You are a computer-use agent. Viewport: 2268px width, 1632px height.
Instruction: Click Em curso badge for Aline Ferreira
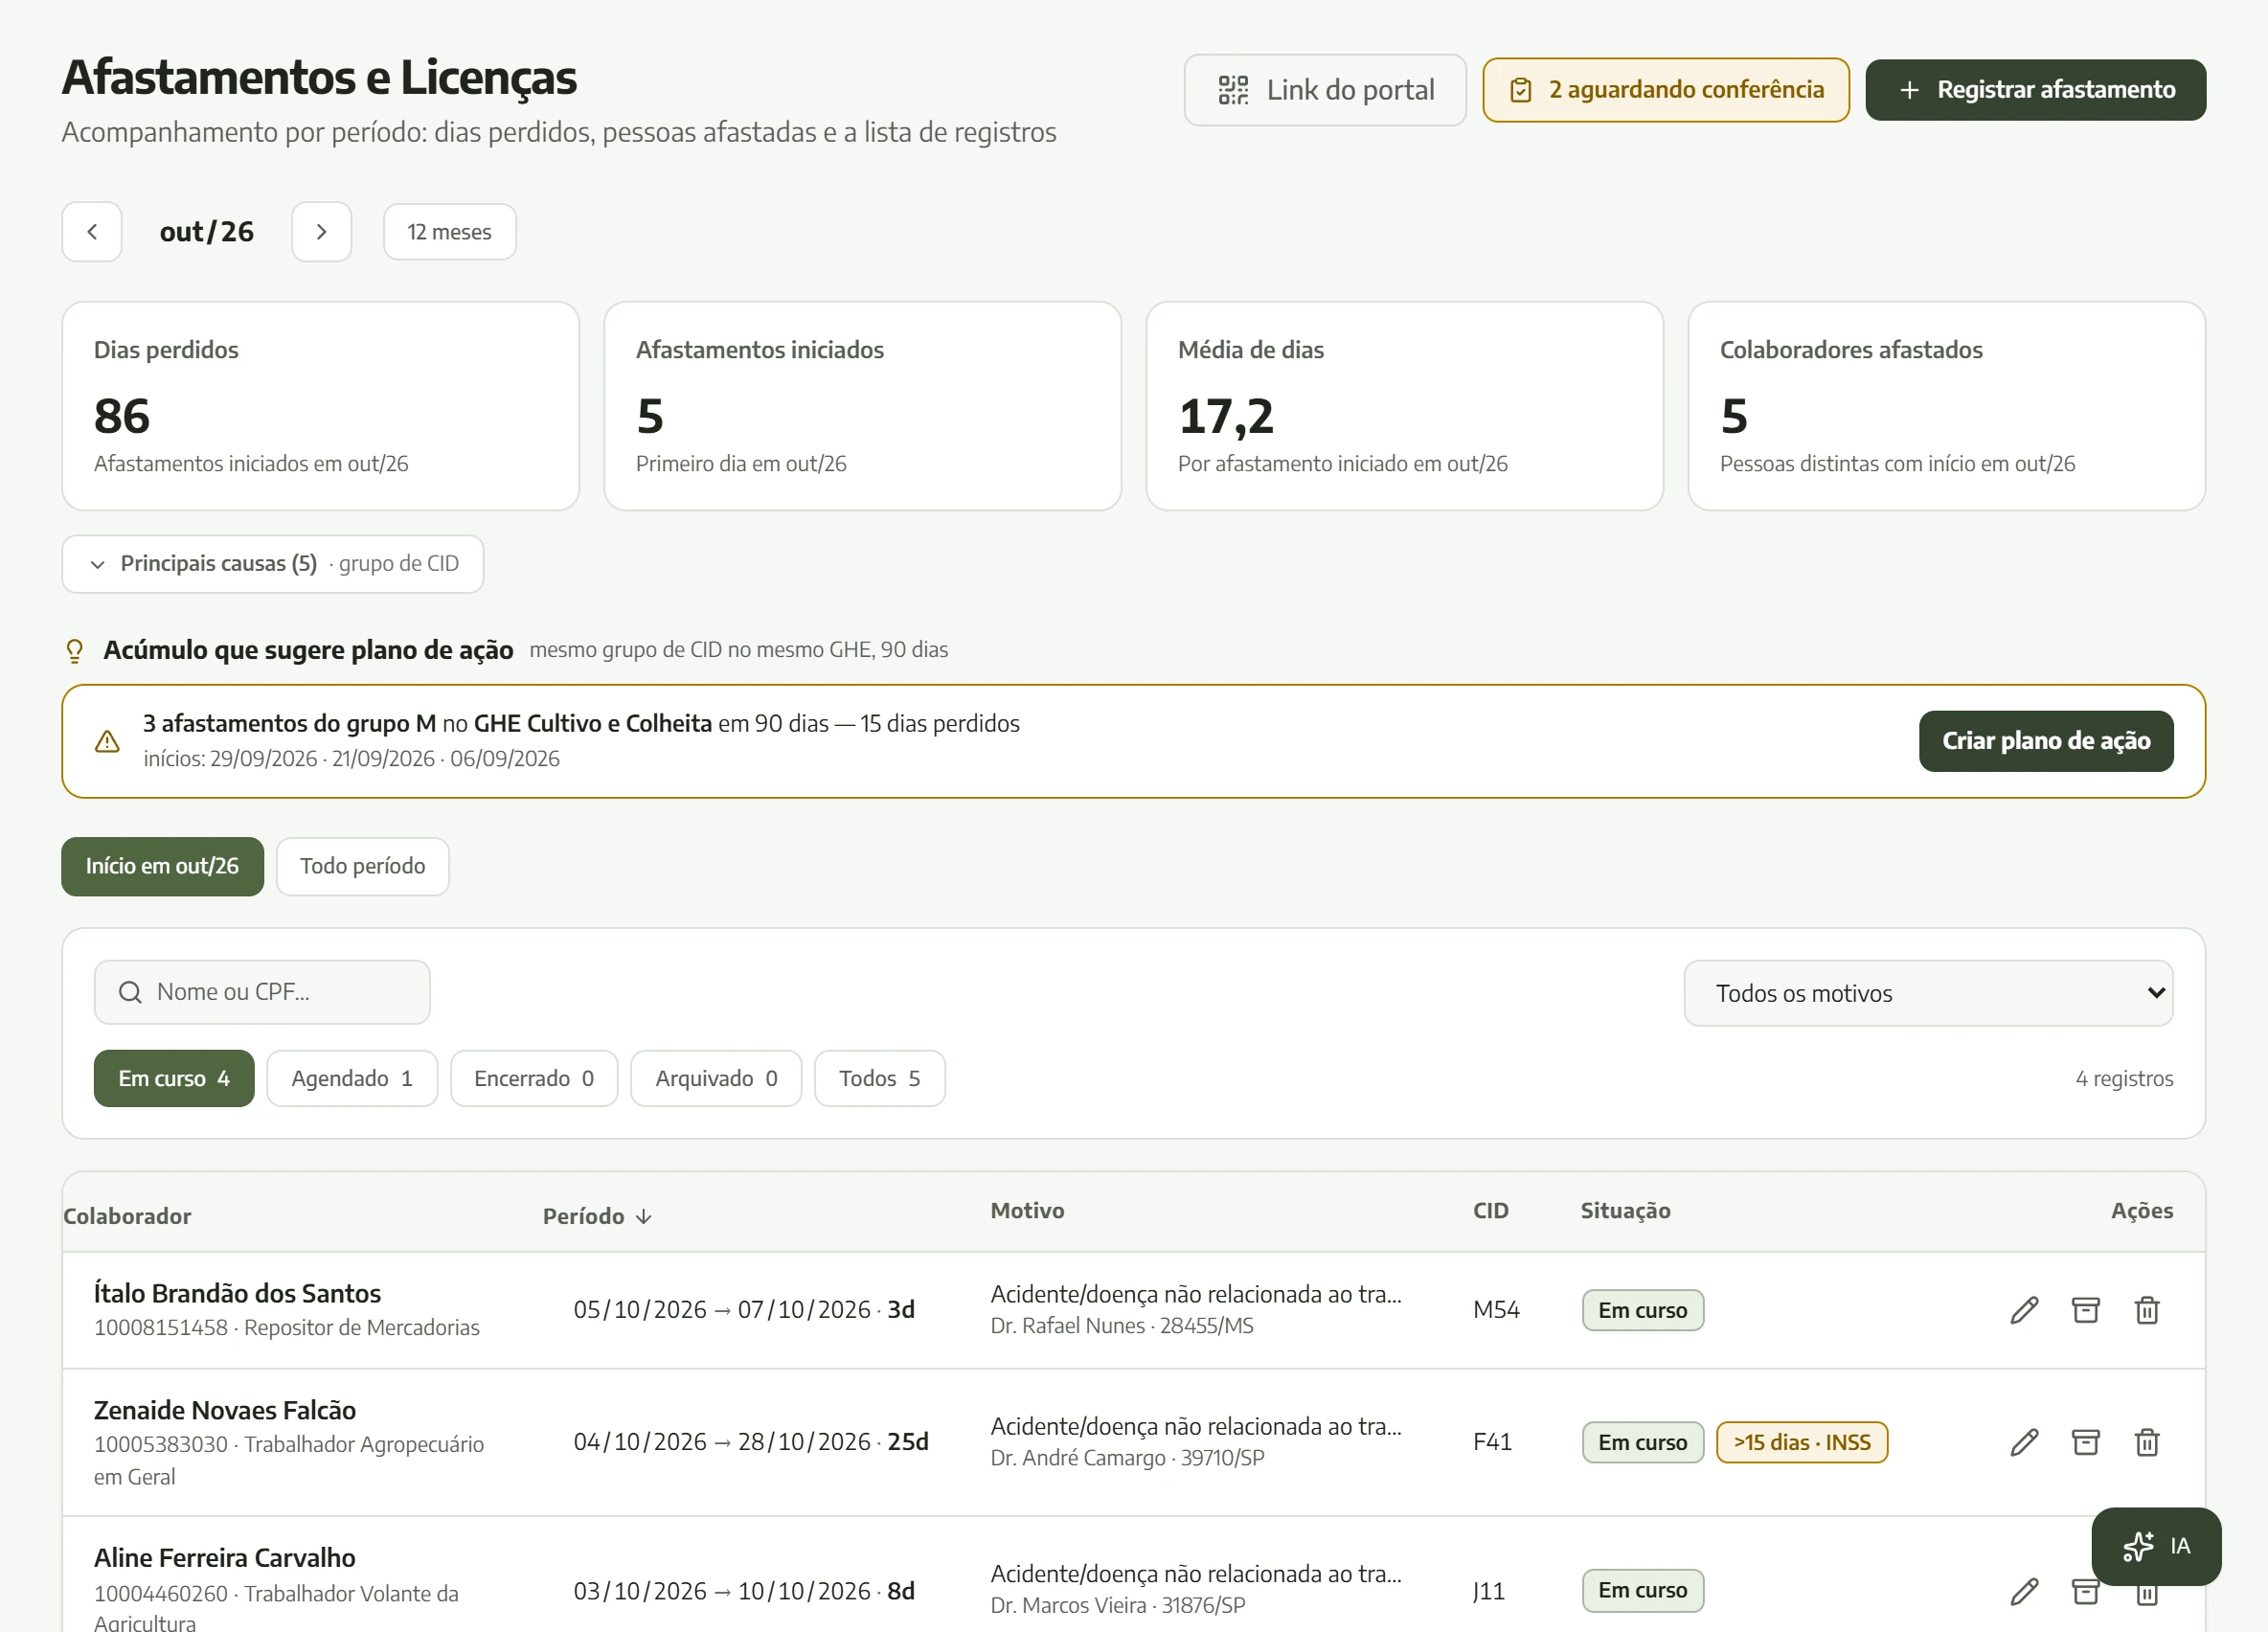pyautogui.click(x=1642, y=1591)
